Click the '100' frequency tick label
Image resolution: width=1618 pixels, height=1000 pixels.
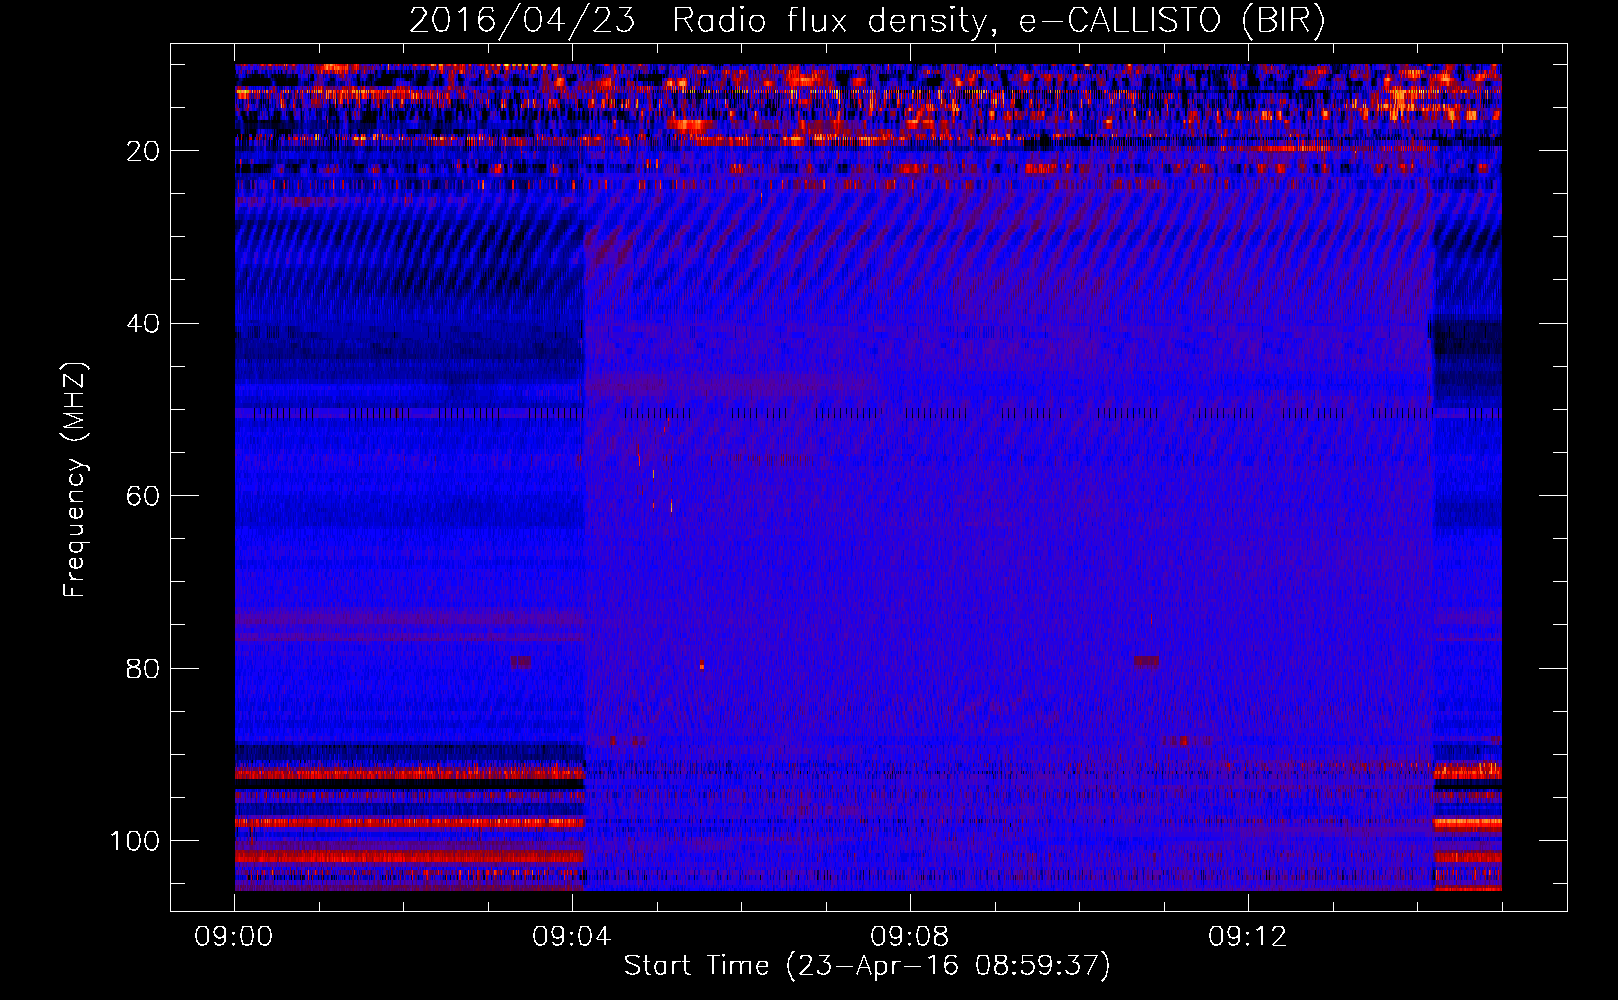click(x=135, y=841)
